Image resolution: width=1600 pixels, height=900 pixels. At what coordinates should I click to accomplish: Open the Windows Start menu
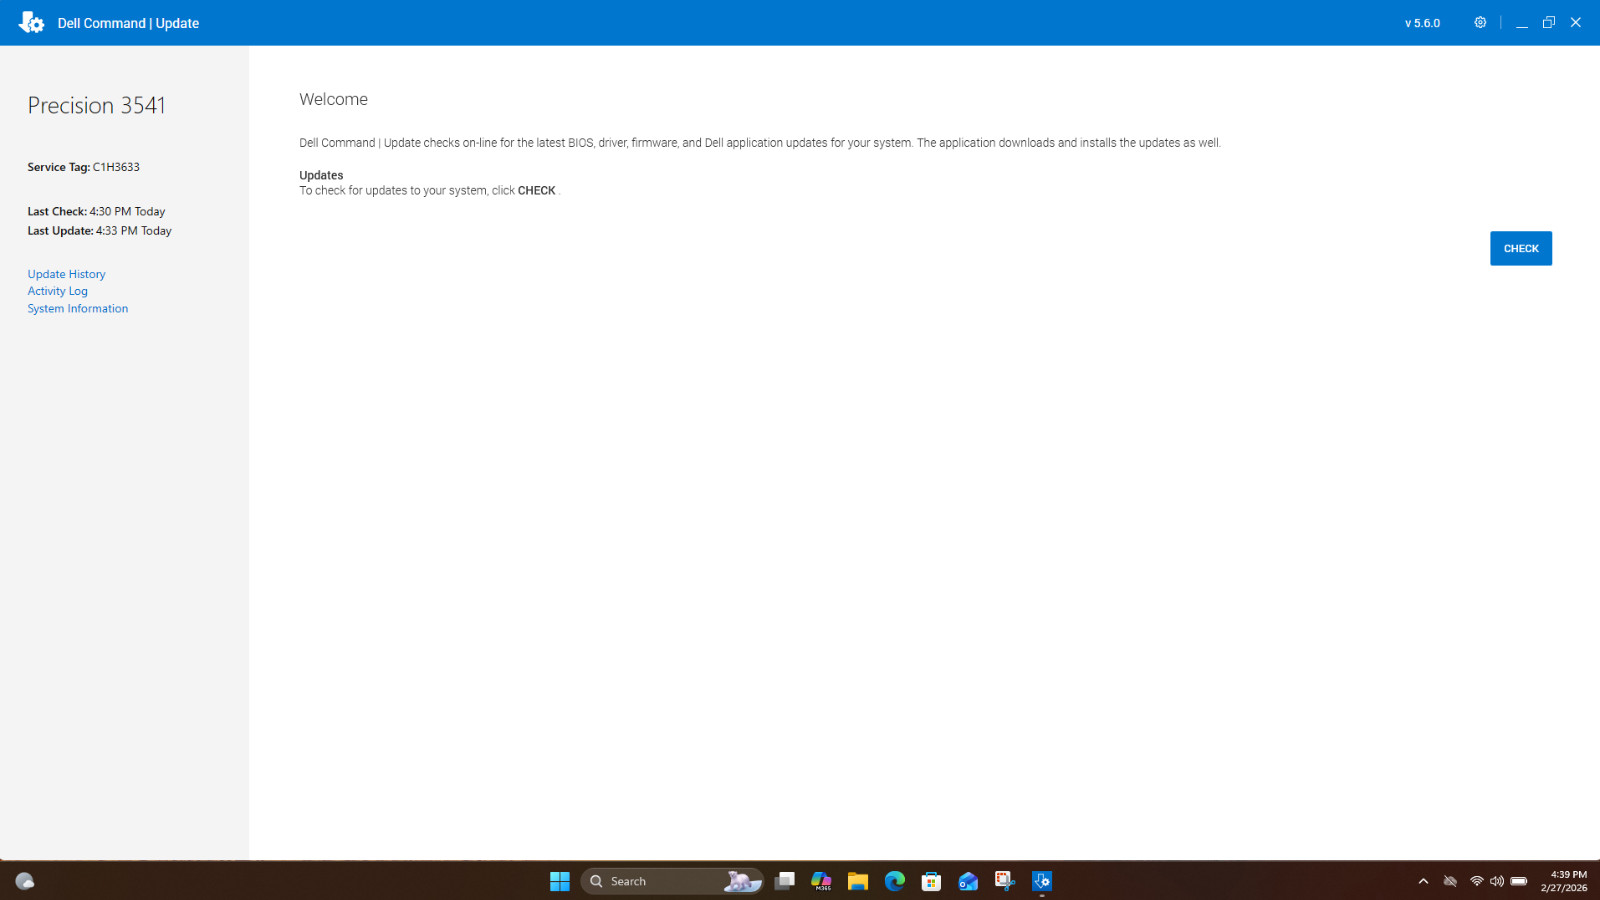(559, 881)
